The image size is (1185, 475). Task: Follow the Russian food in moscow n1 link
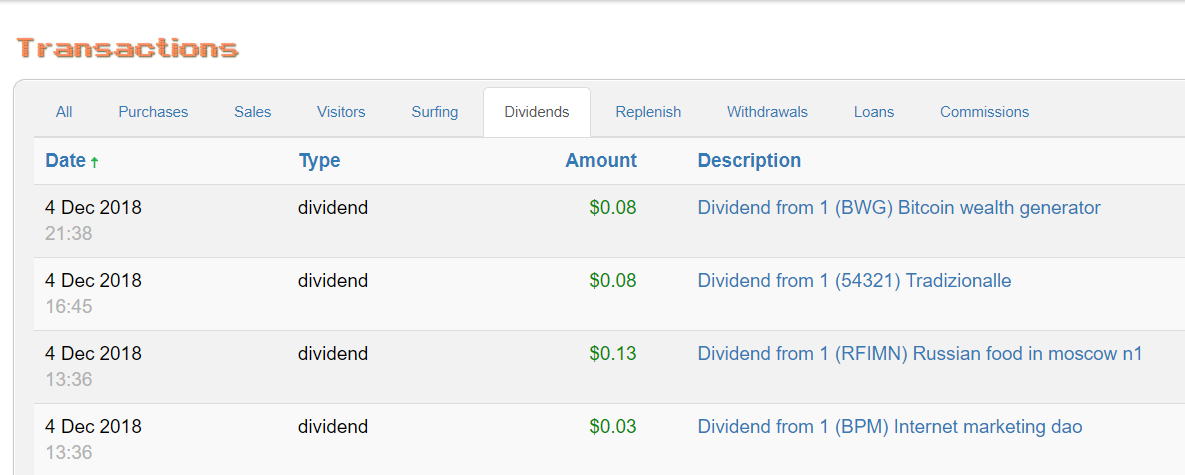tap(920, 354)
